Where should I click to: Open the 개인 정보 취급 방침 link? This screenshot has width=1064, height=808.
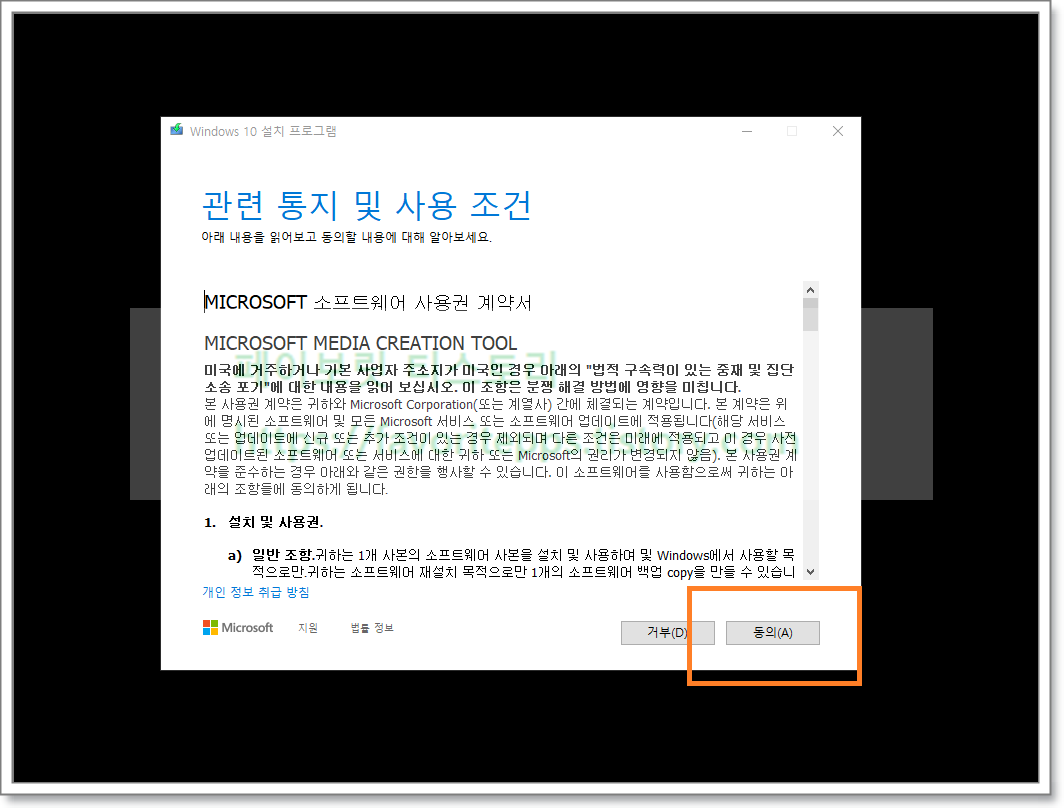[256, 592]
